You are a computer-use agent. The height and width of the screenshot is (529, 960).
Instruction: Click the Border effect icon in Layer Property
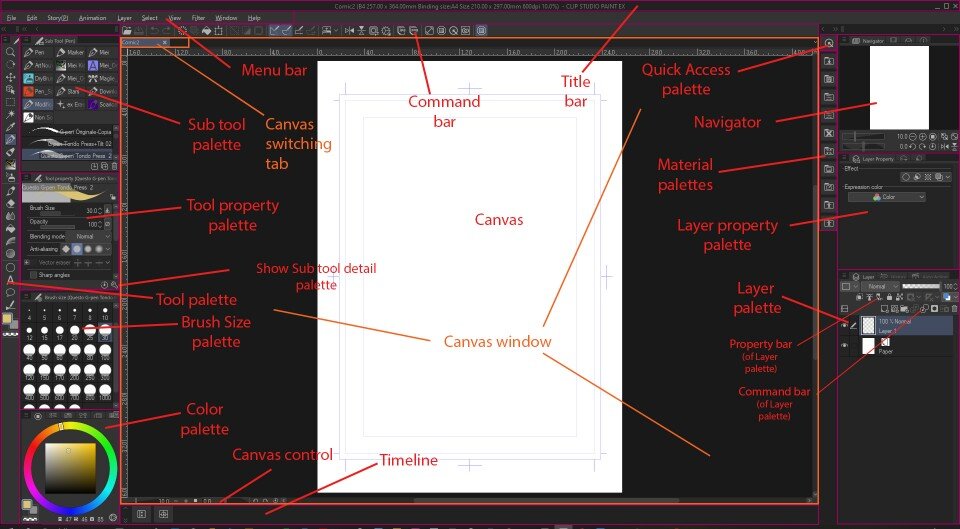tap(906, 177)
